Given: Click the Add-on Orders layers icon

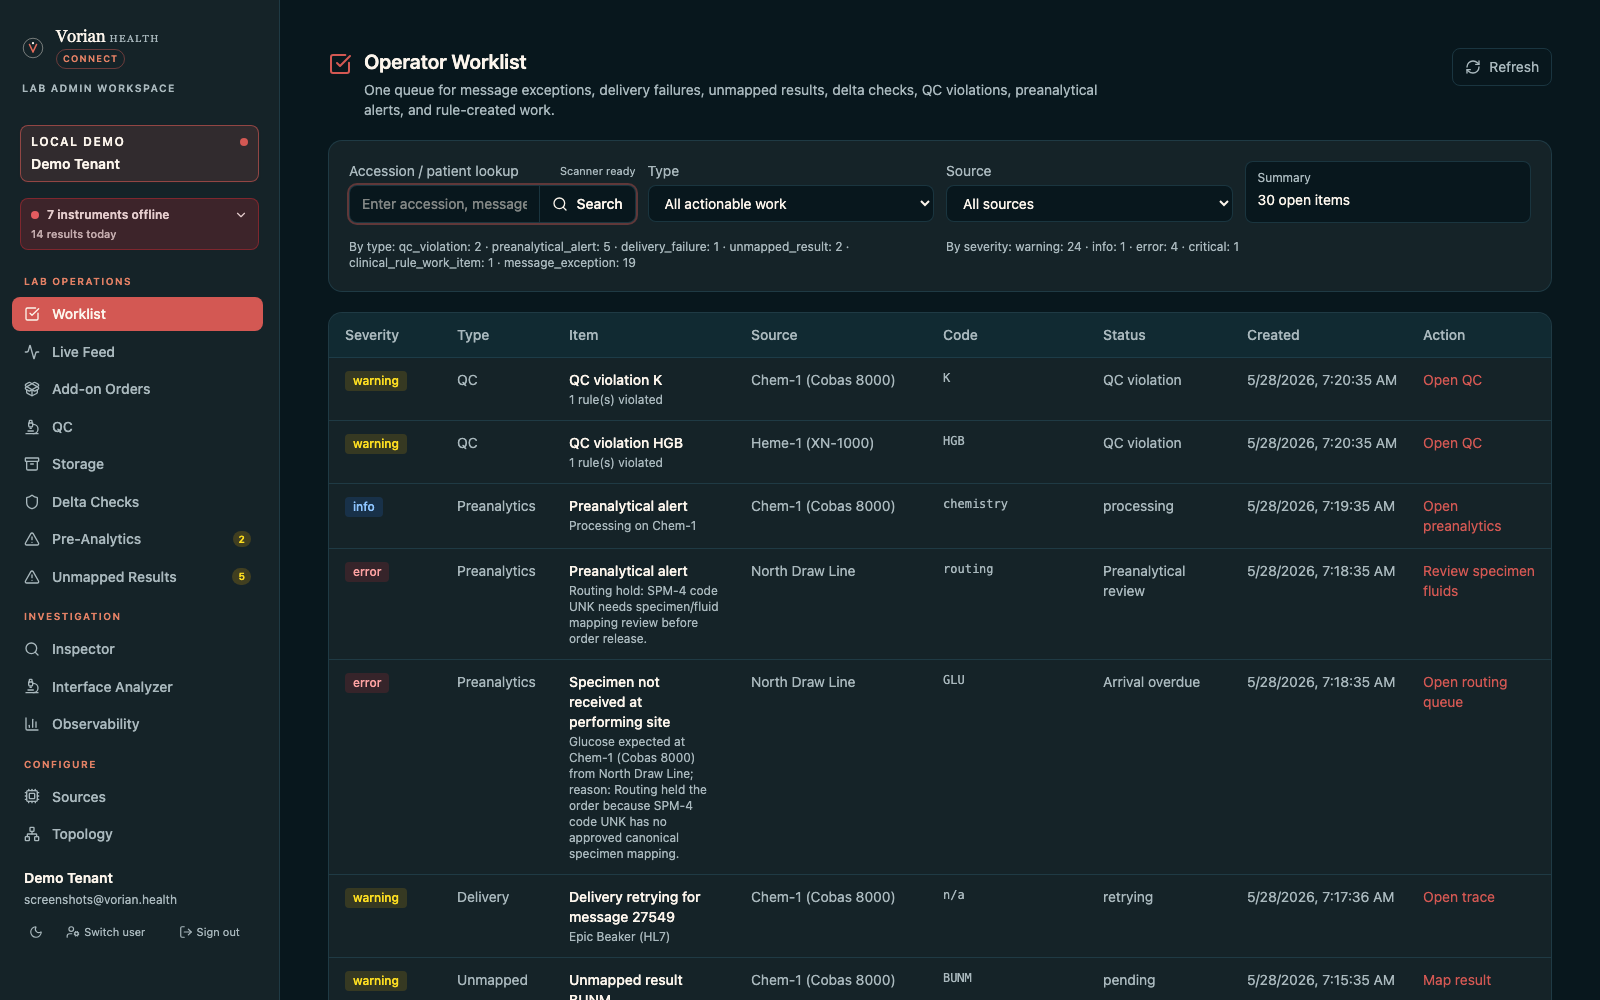Looking at the screenshot, I should pyautogui.click(x=32, y=389).
